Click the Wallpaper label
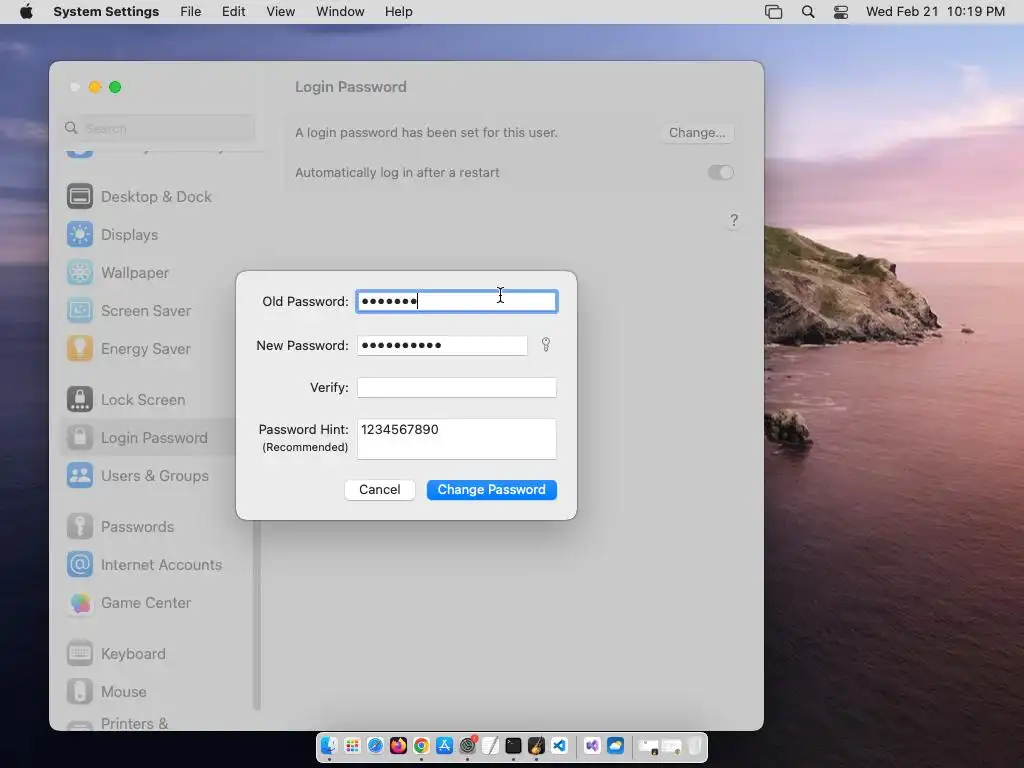 [135, 272]
